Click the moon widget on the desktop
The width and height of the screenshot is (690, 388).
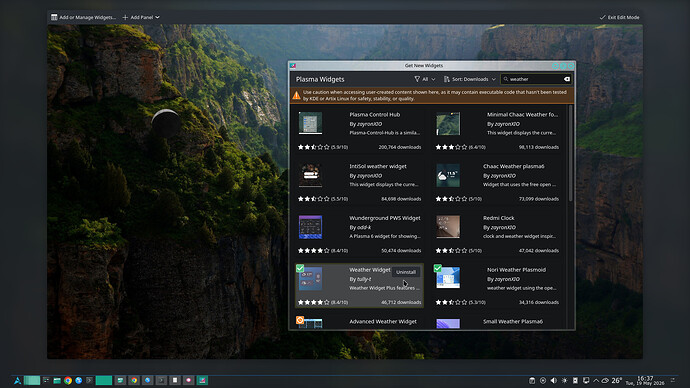[x=166, y=124]
